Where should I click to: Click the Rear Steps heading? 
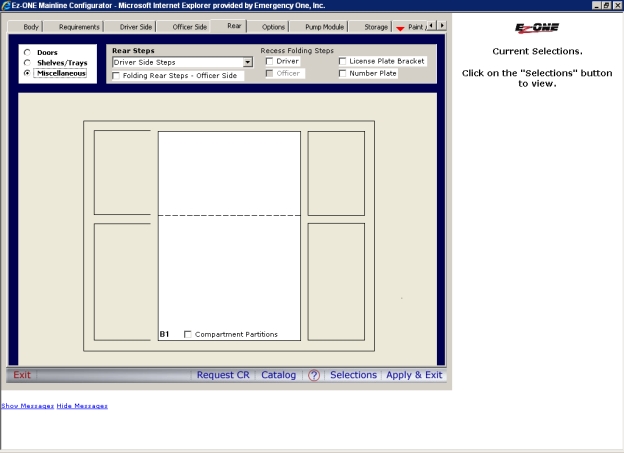click(133, 51)
